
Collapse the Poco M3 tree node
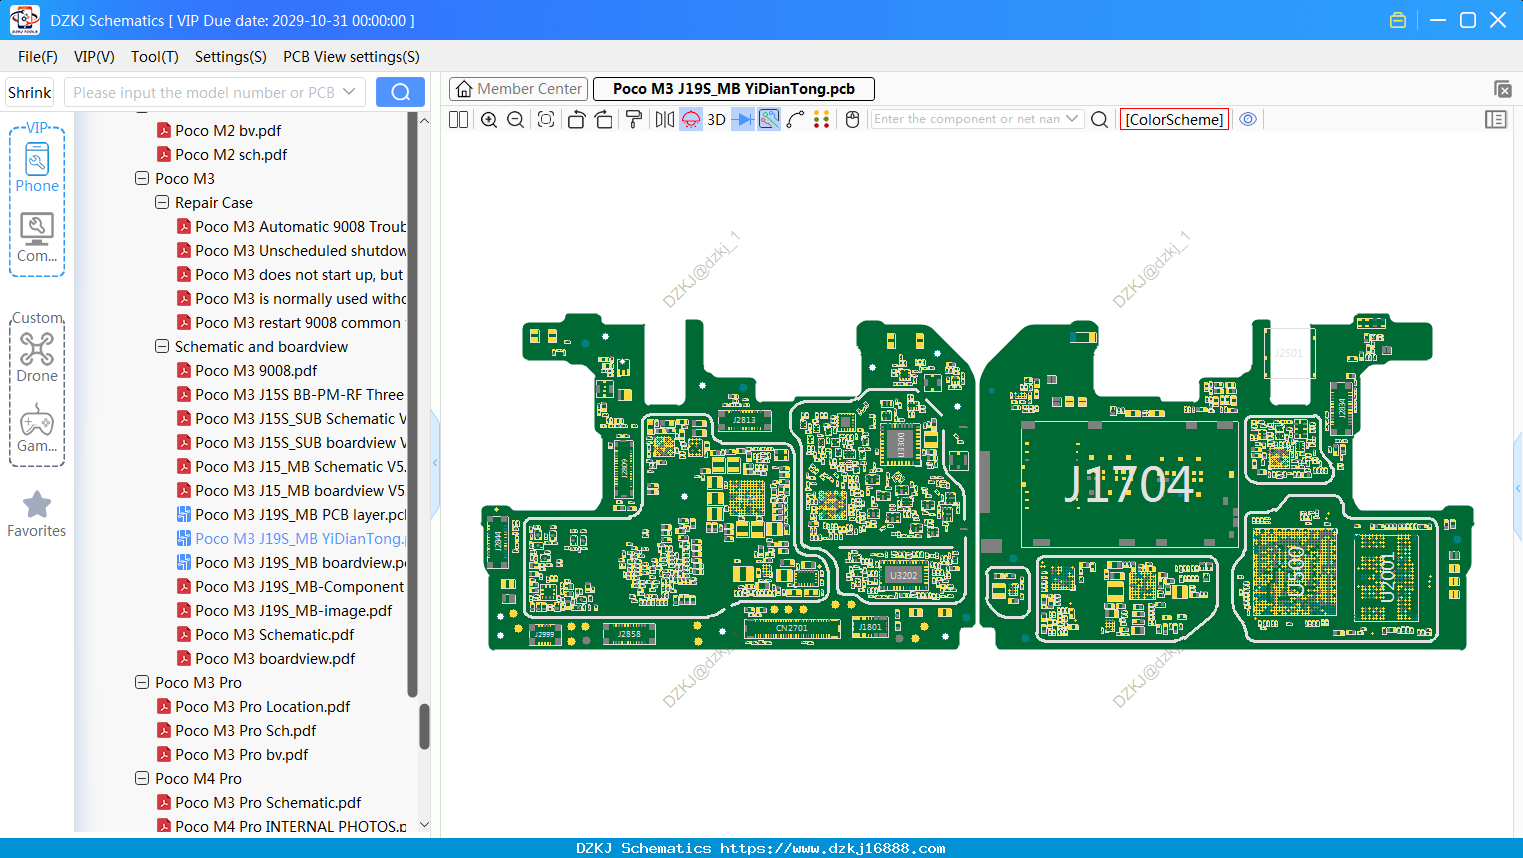(142, 178)
